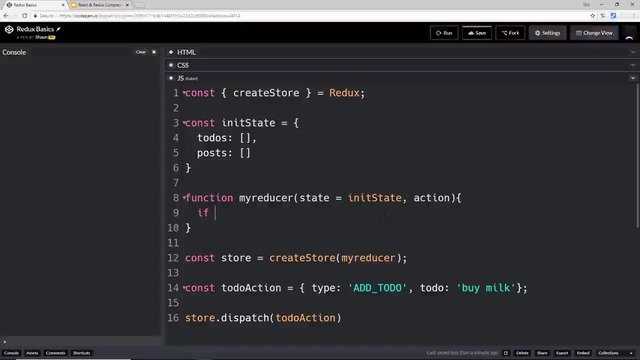Fold code at line 1 arrow
This screenshot has width=640, height=360.
(184, 93)
